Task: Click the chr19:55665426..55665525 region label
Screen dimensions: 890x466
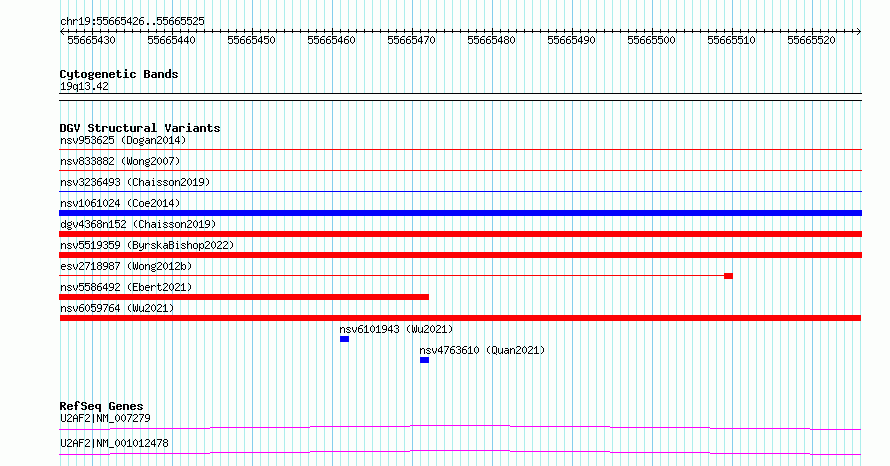Action: pyautogui.click(x=132, y=22)
